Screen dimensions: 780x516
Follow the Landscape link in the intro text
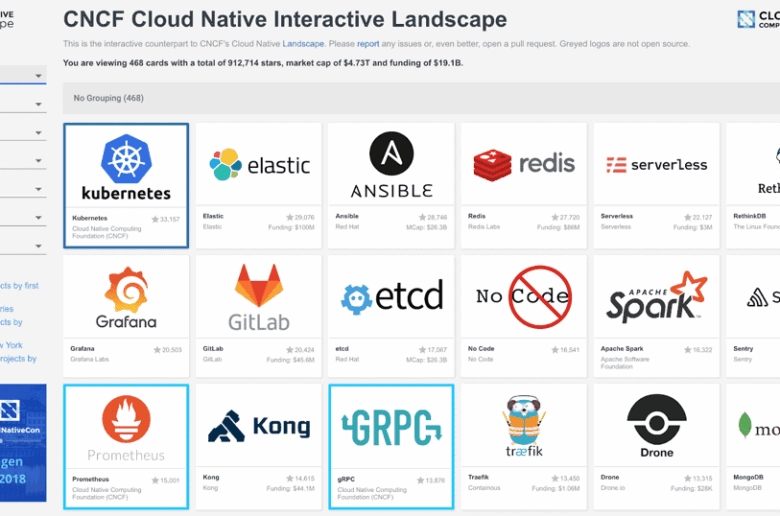(302, 45)
